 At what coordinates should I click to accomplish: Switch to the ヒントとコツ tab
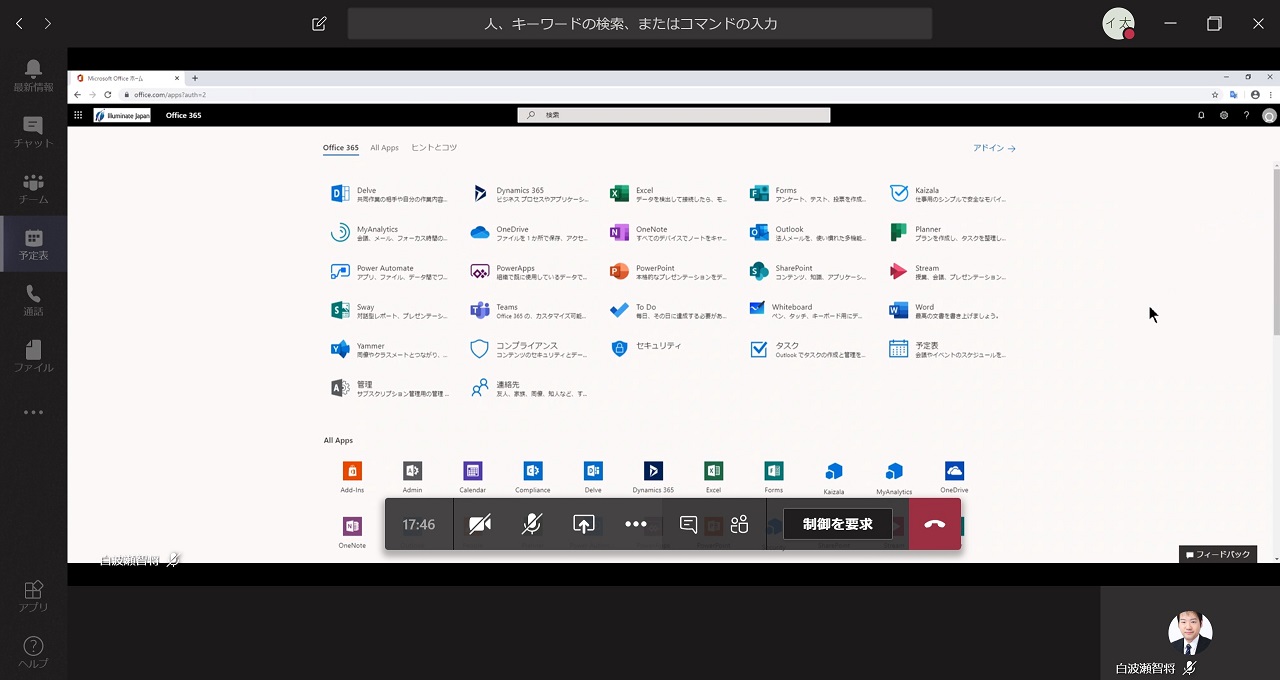(x=434, y=148)
